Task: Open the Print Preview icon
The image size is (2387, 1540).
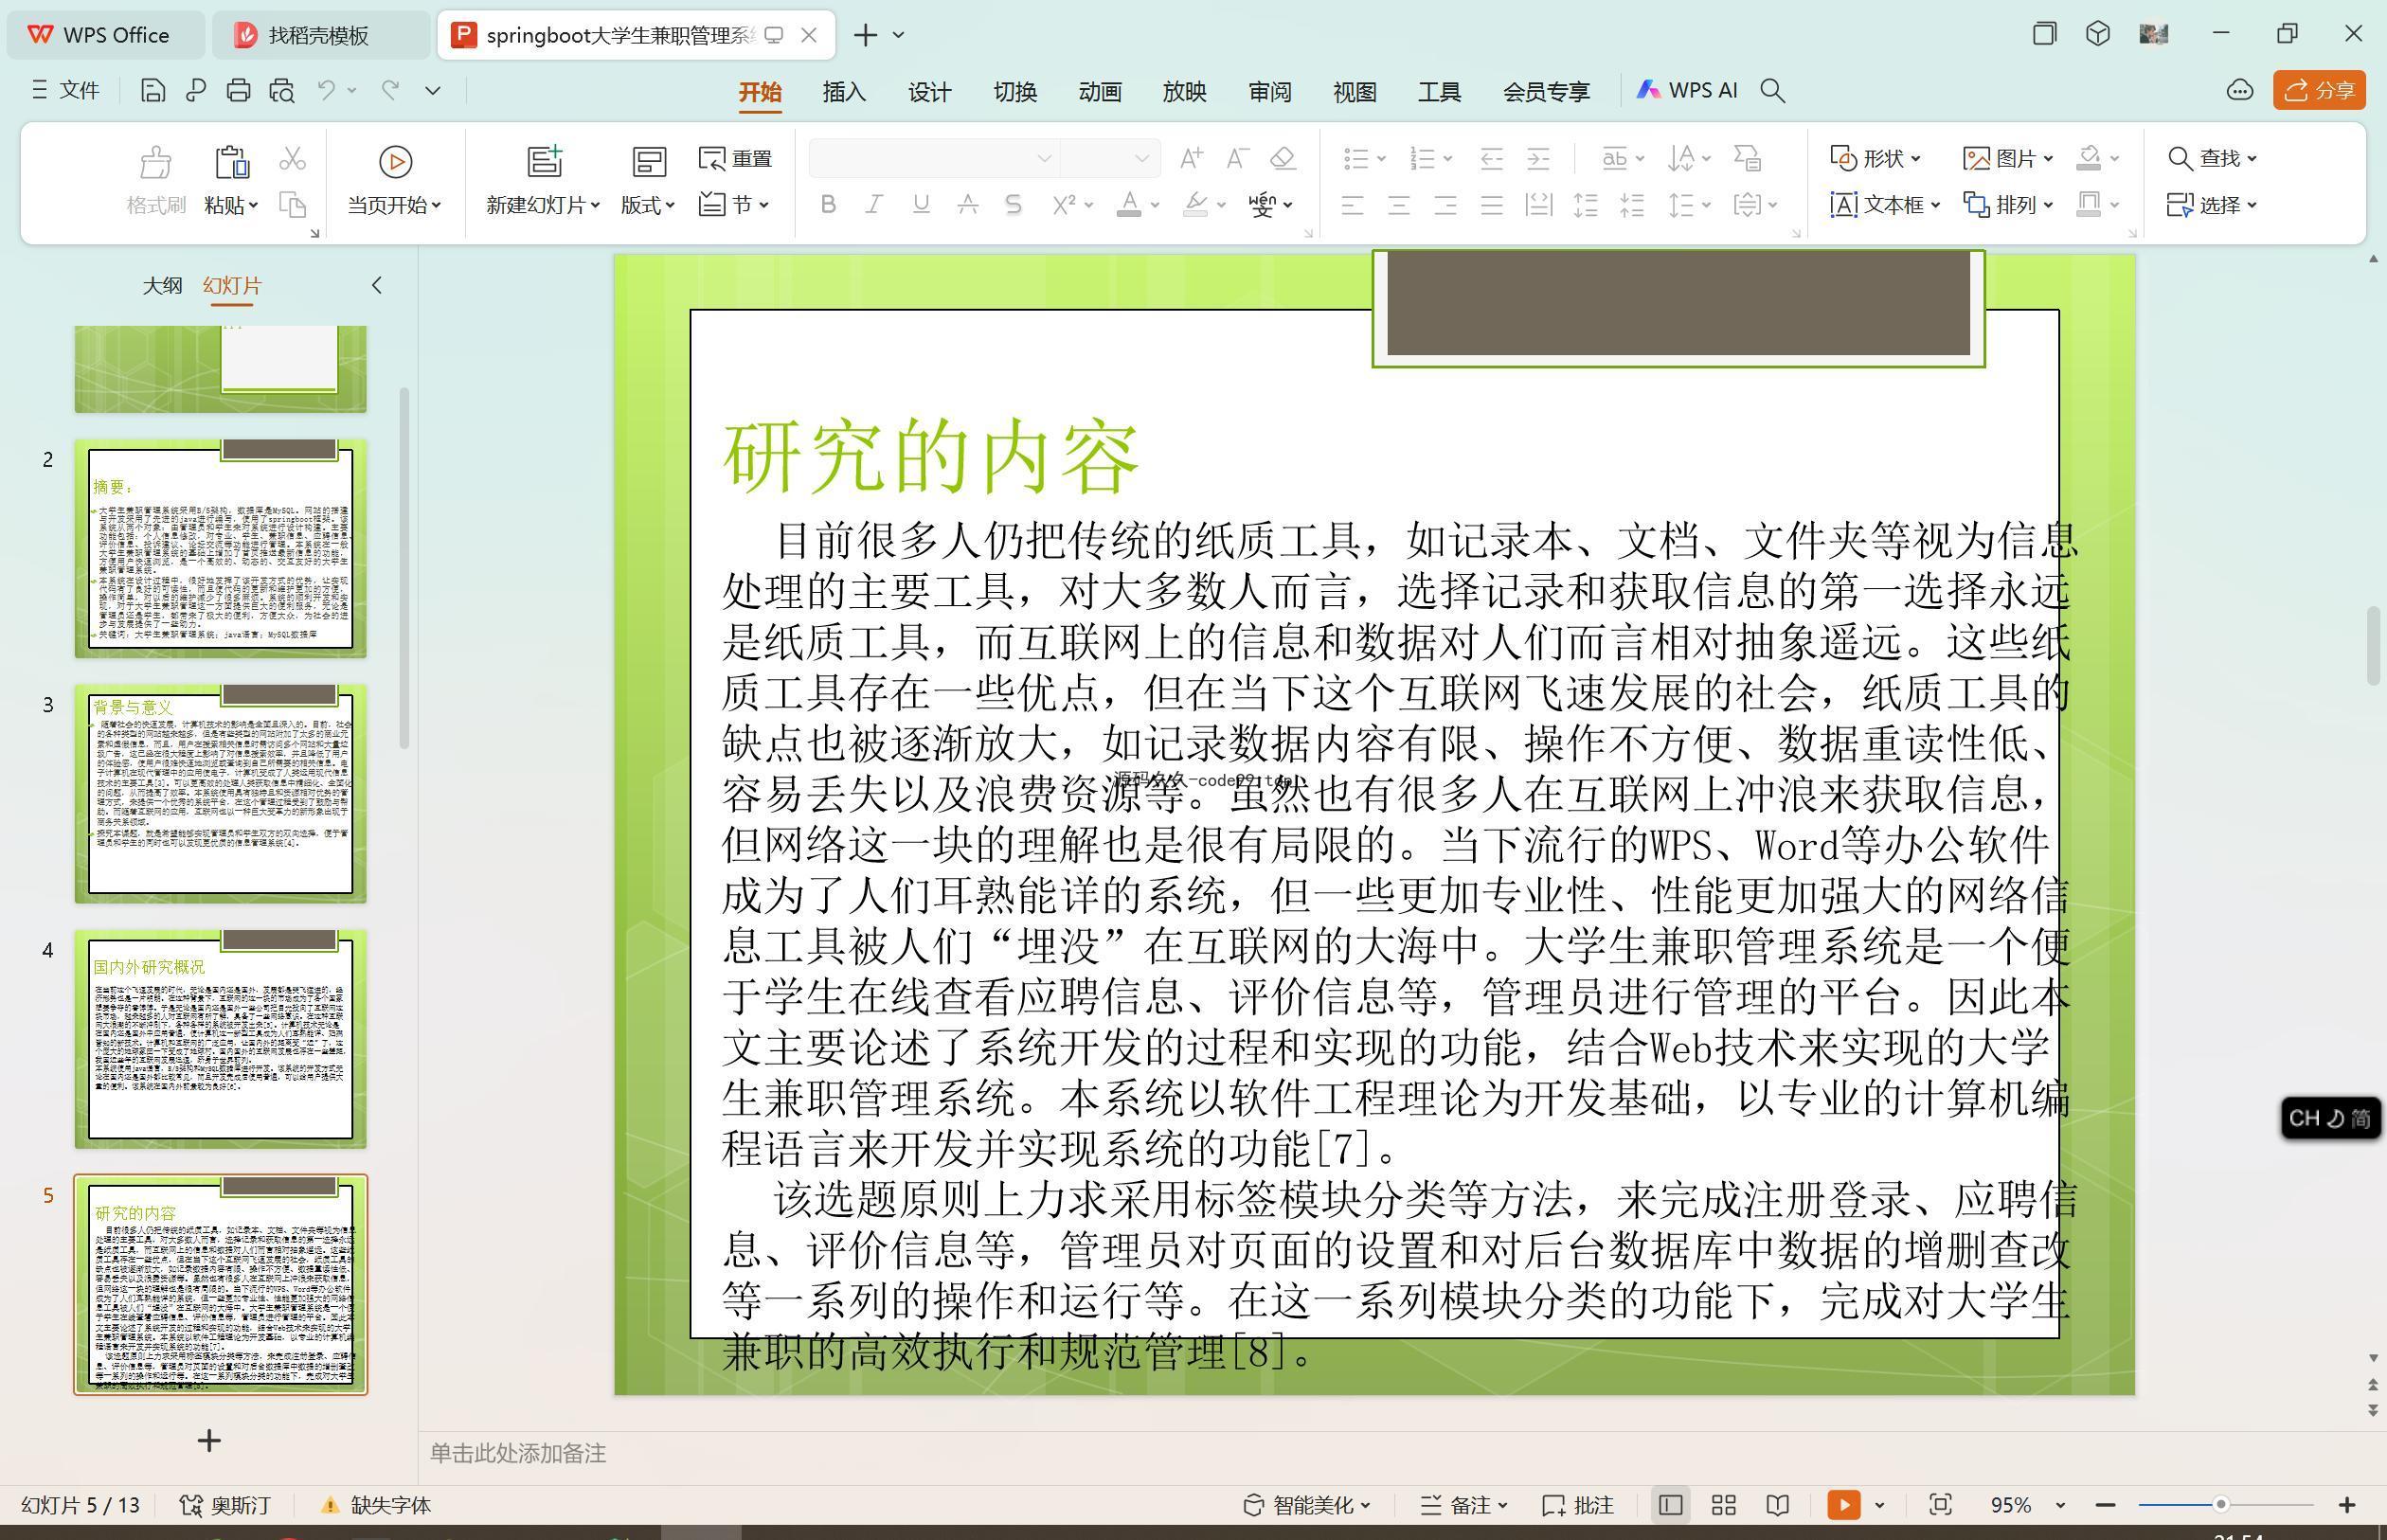Action: 282,91
